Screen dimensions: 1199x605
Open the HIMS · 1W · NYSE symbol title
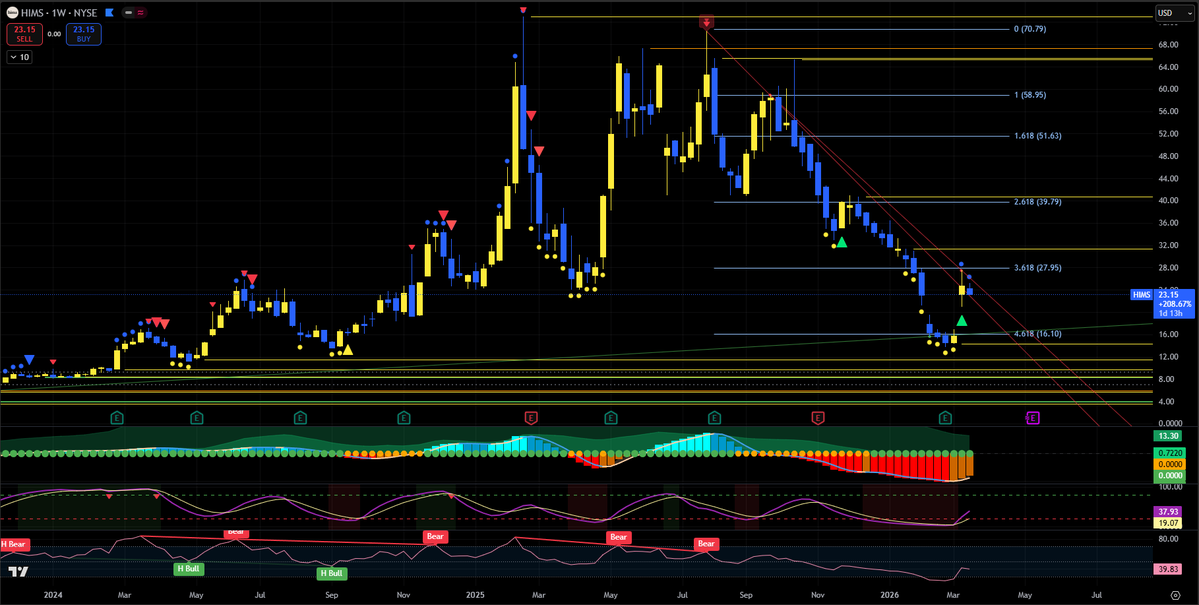pos(60,13)
